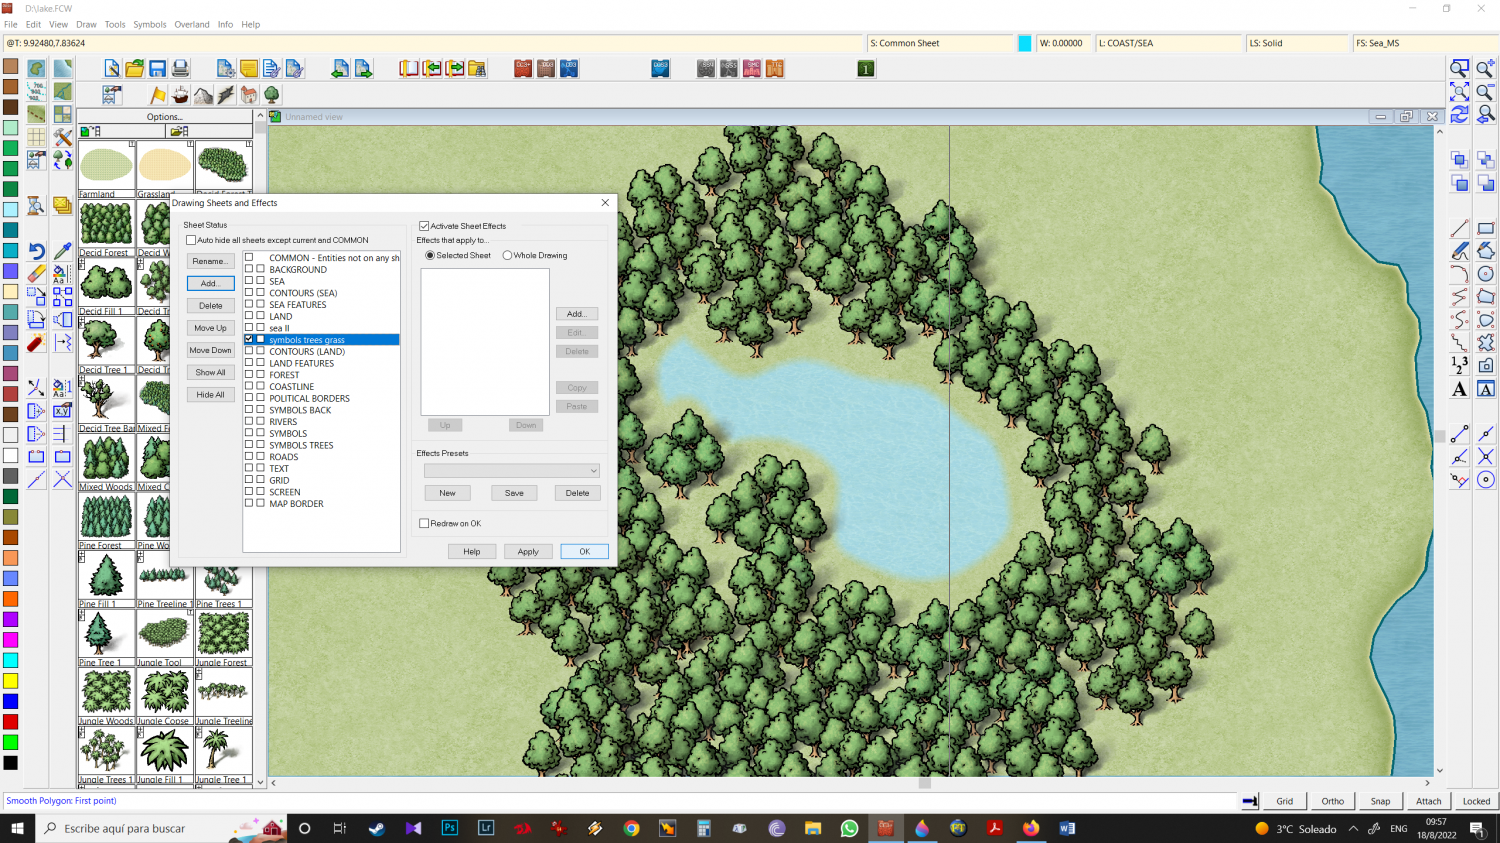
Task: Click the Open file folder icon
Action: coord(135,68)
